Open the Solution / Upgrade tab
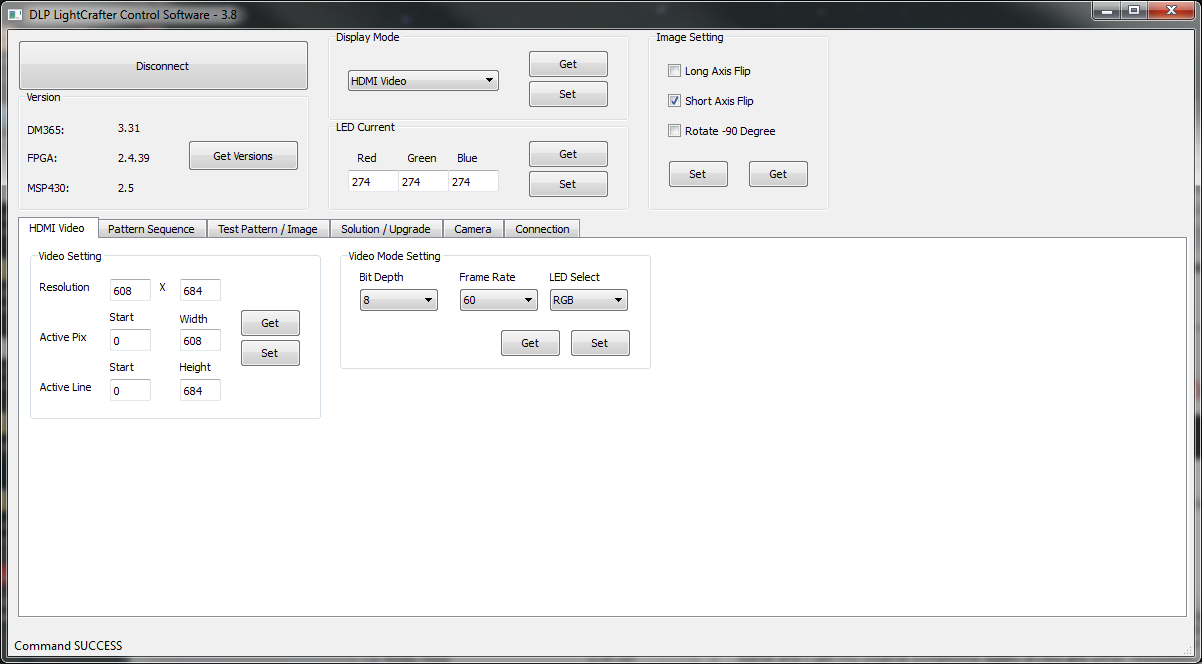This screenshot has height=664, width=1202. (x=386, y=229)
